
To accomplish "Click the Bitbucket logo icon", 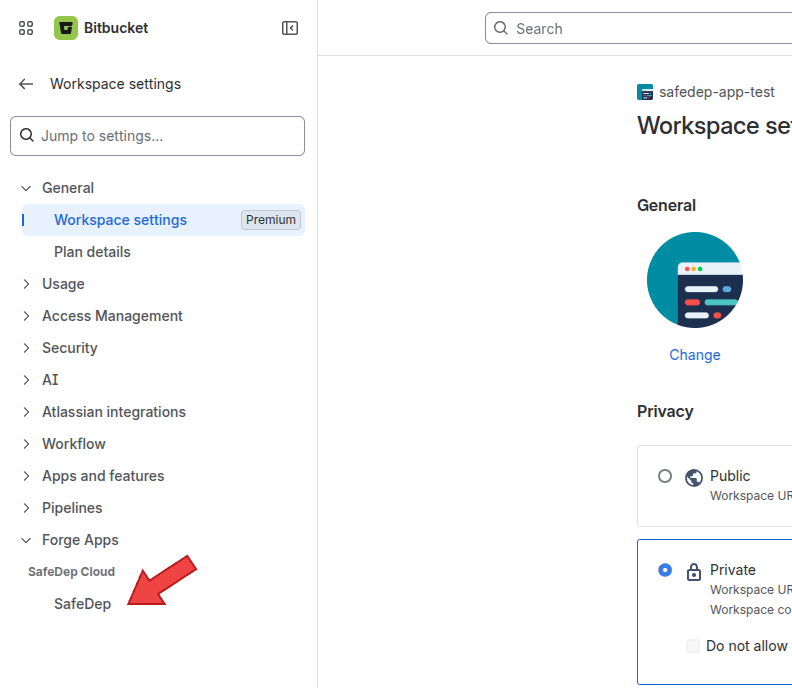I will click(66, 28).
